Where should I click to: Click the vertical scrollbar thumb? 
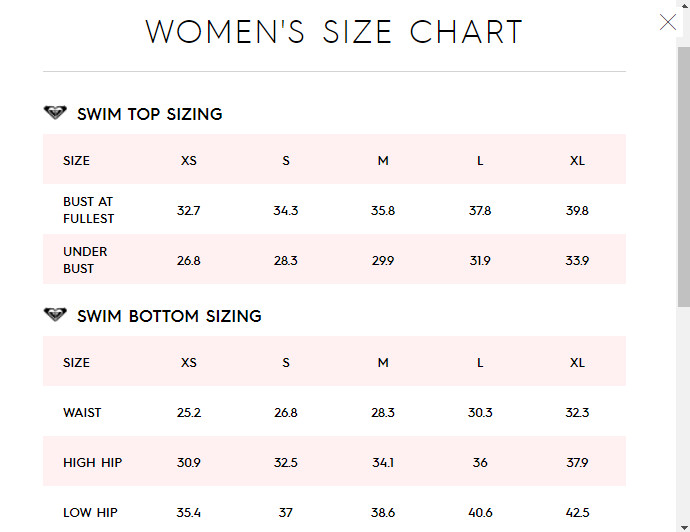coord(683,177)
